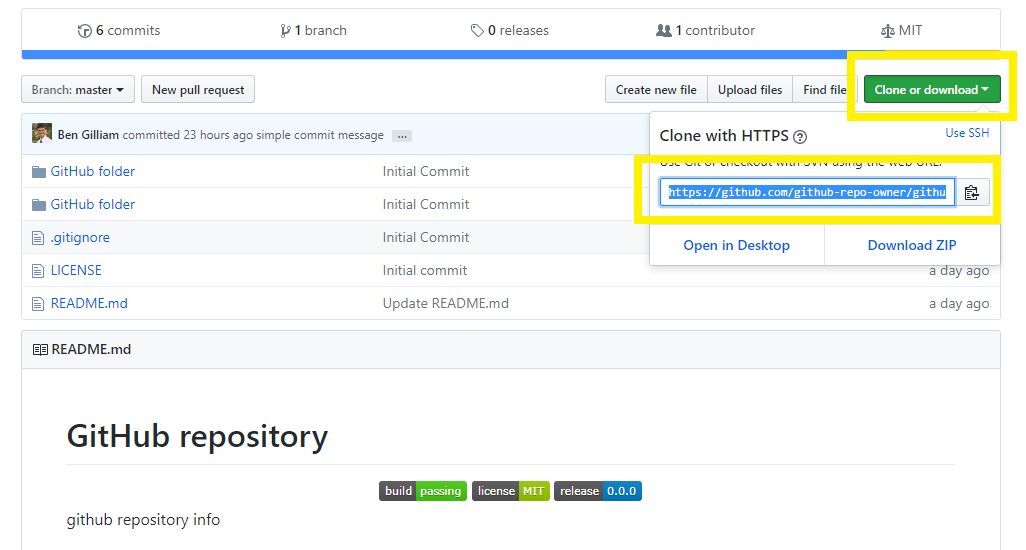The width and height of the screenshot is (1026, 550).
Task: Click the releases tag icon
Action: 477,30
